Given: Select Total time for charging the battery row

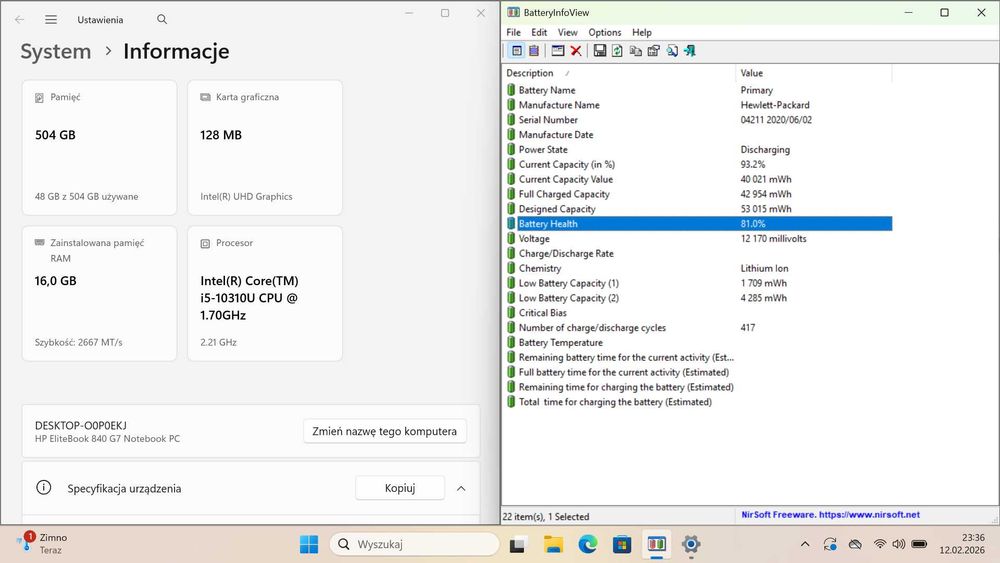Looking at the screenshot, I should 699,402.
